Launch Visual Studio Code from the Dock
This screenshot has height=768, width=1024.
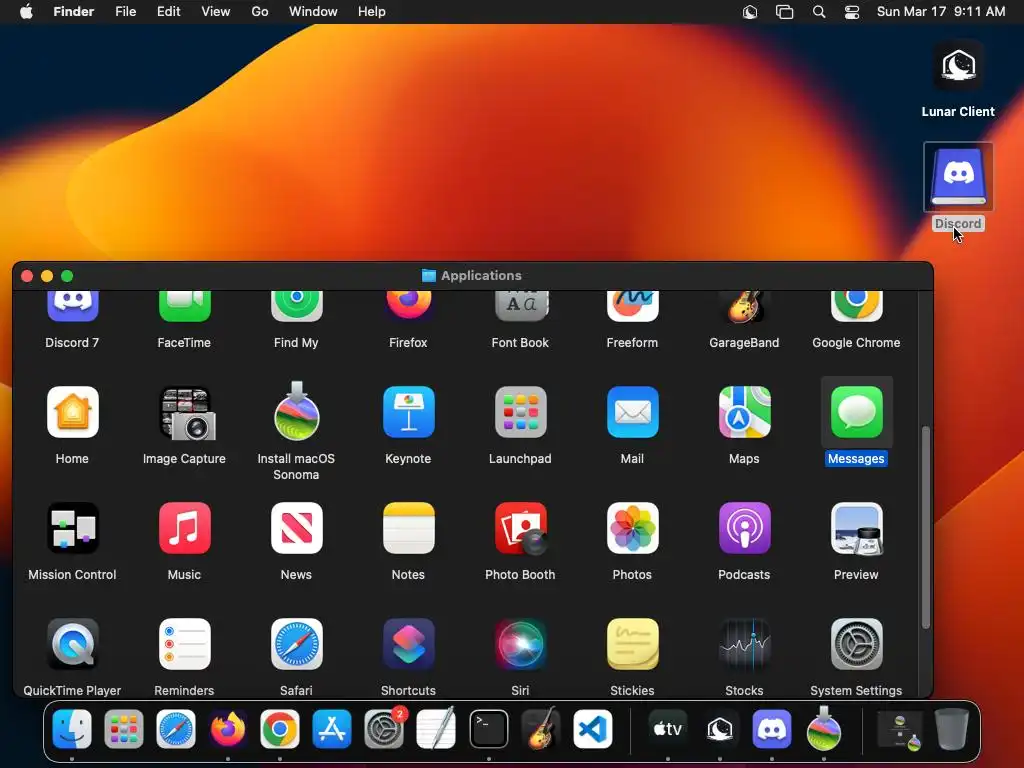(x=593, y=729)
